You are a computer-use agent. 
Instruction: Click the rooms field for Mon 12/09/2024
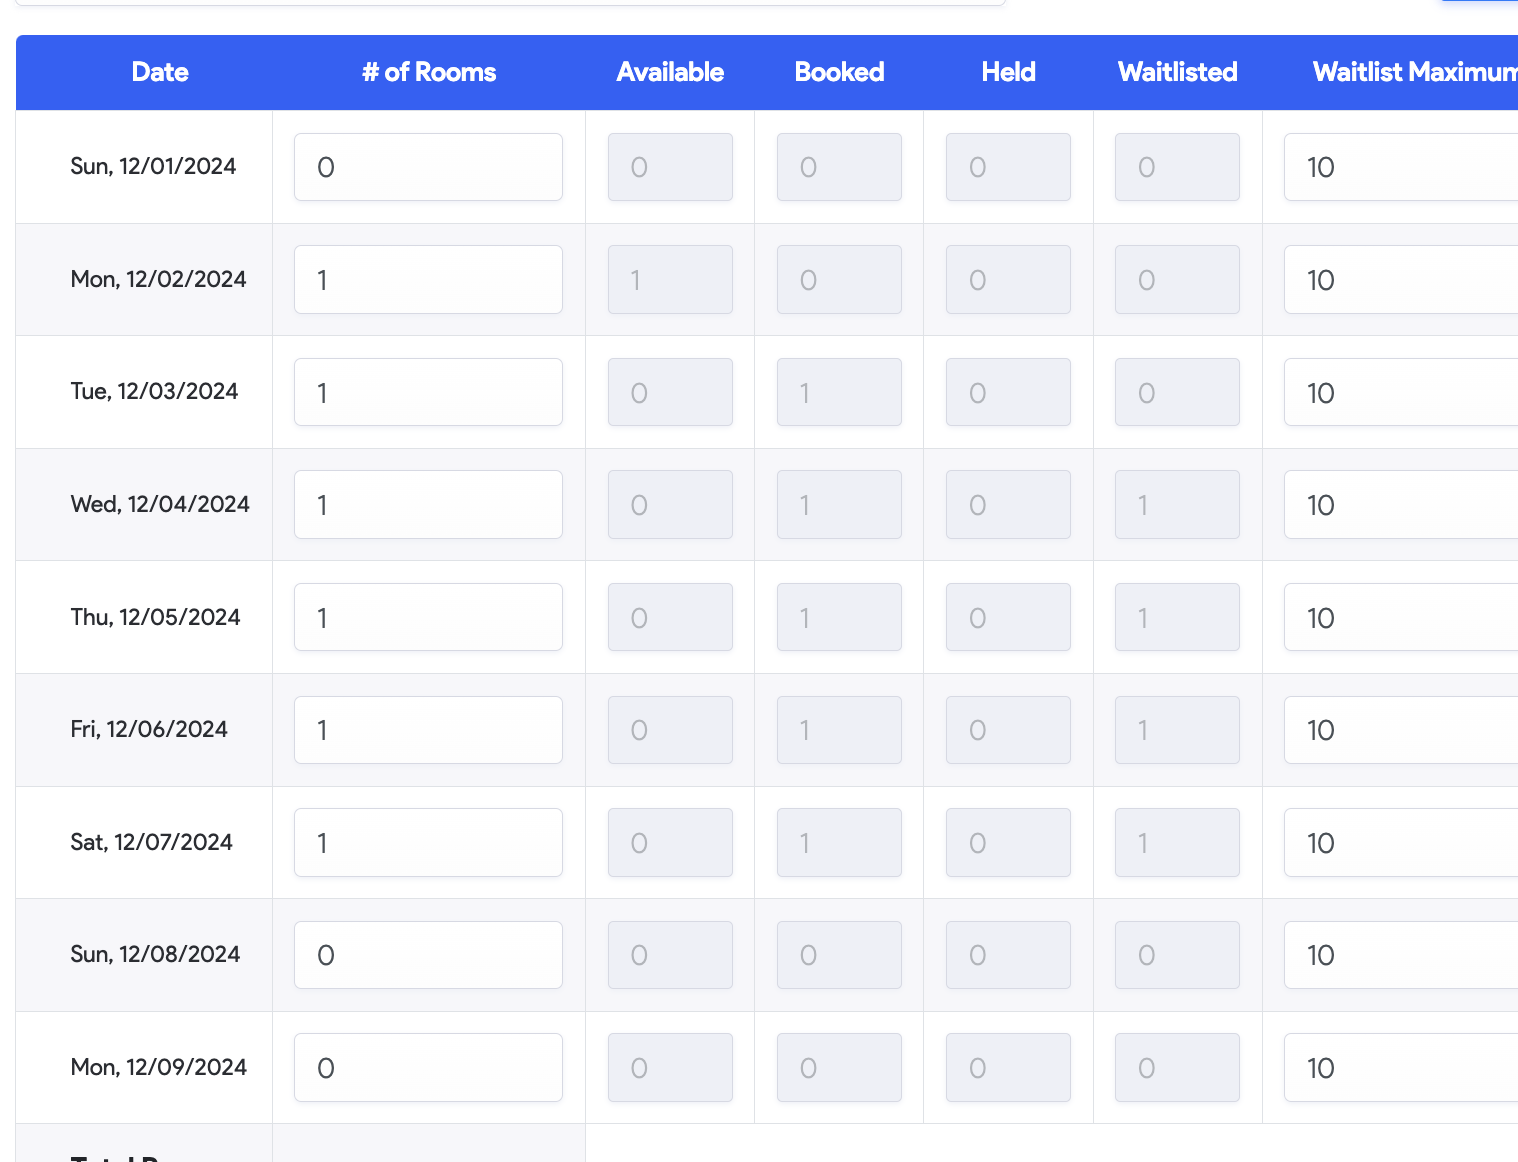tap(428, 1067)
